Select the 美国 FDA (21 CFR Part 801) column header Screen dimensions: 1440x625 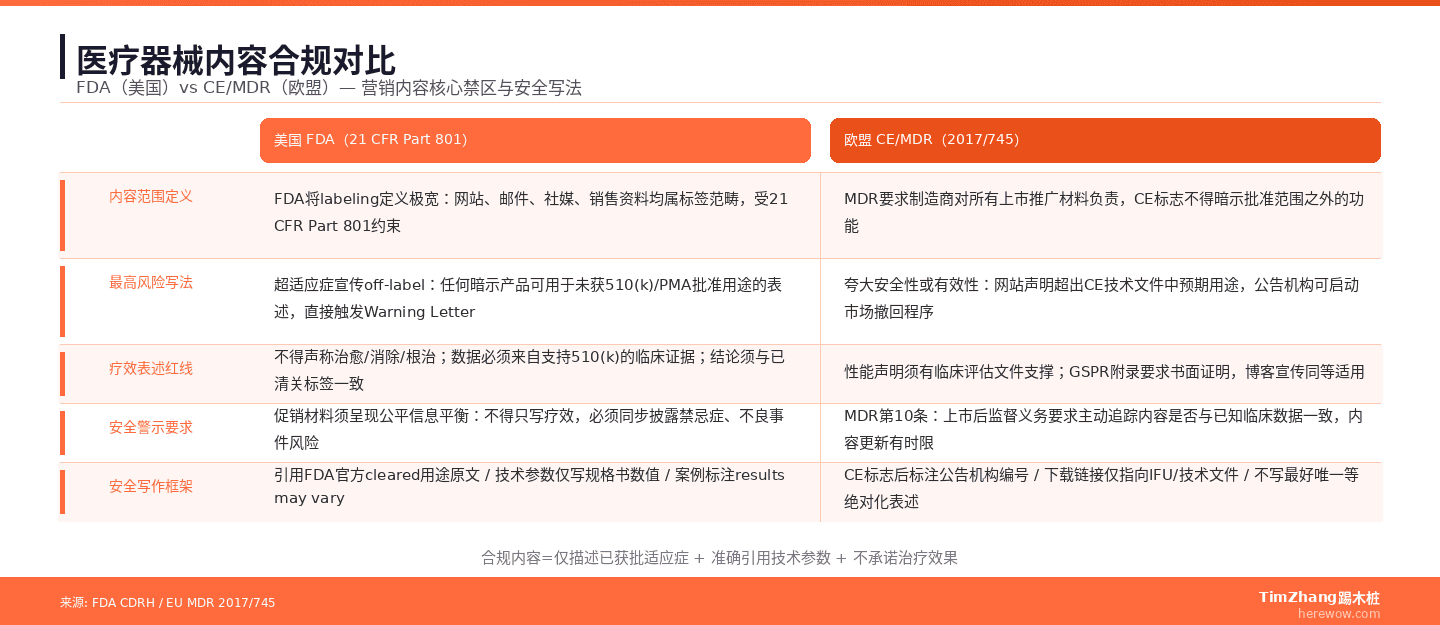tap(535, 140)
